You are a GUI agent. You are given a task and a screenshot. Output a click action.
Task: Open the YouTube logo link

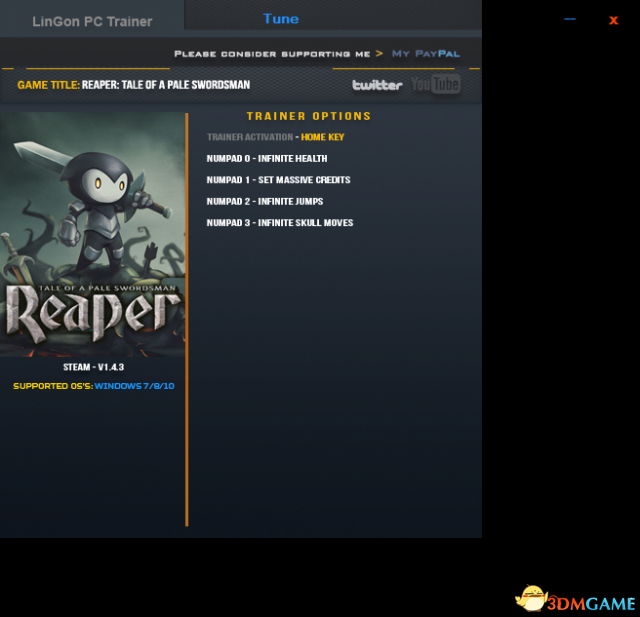click(x=436, y=84)
